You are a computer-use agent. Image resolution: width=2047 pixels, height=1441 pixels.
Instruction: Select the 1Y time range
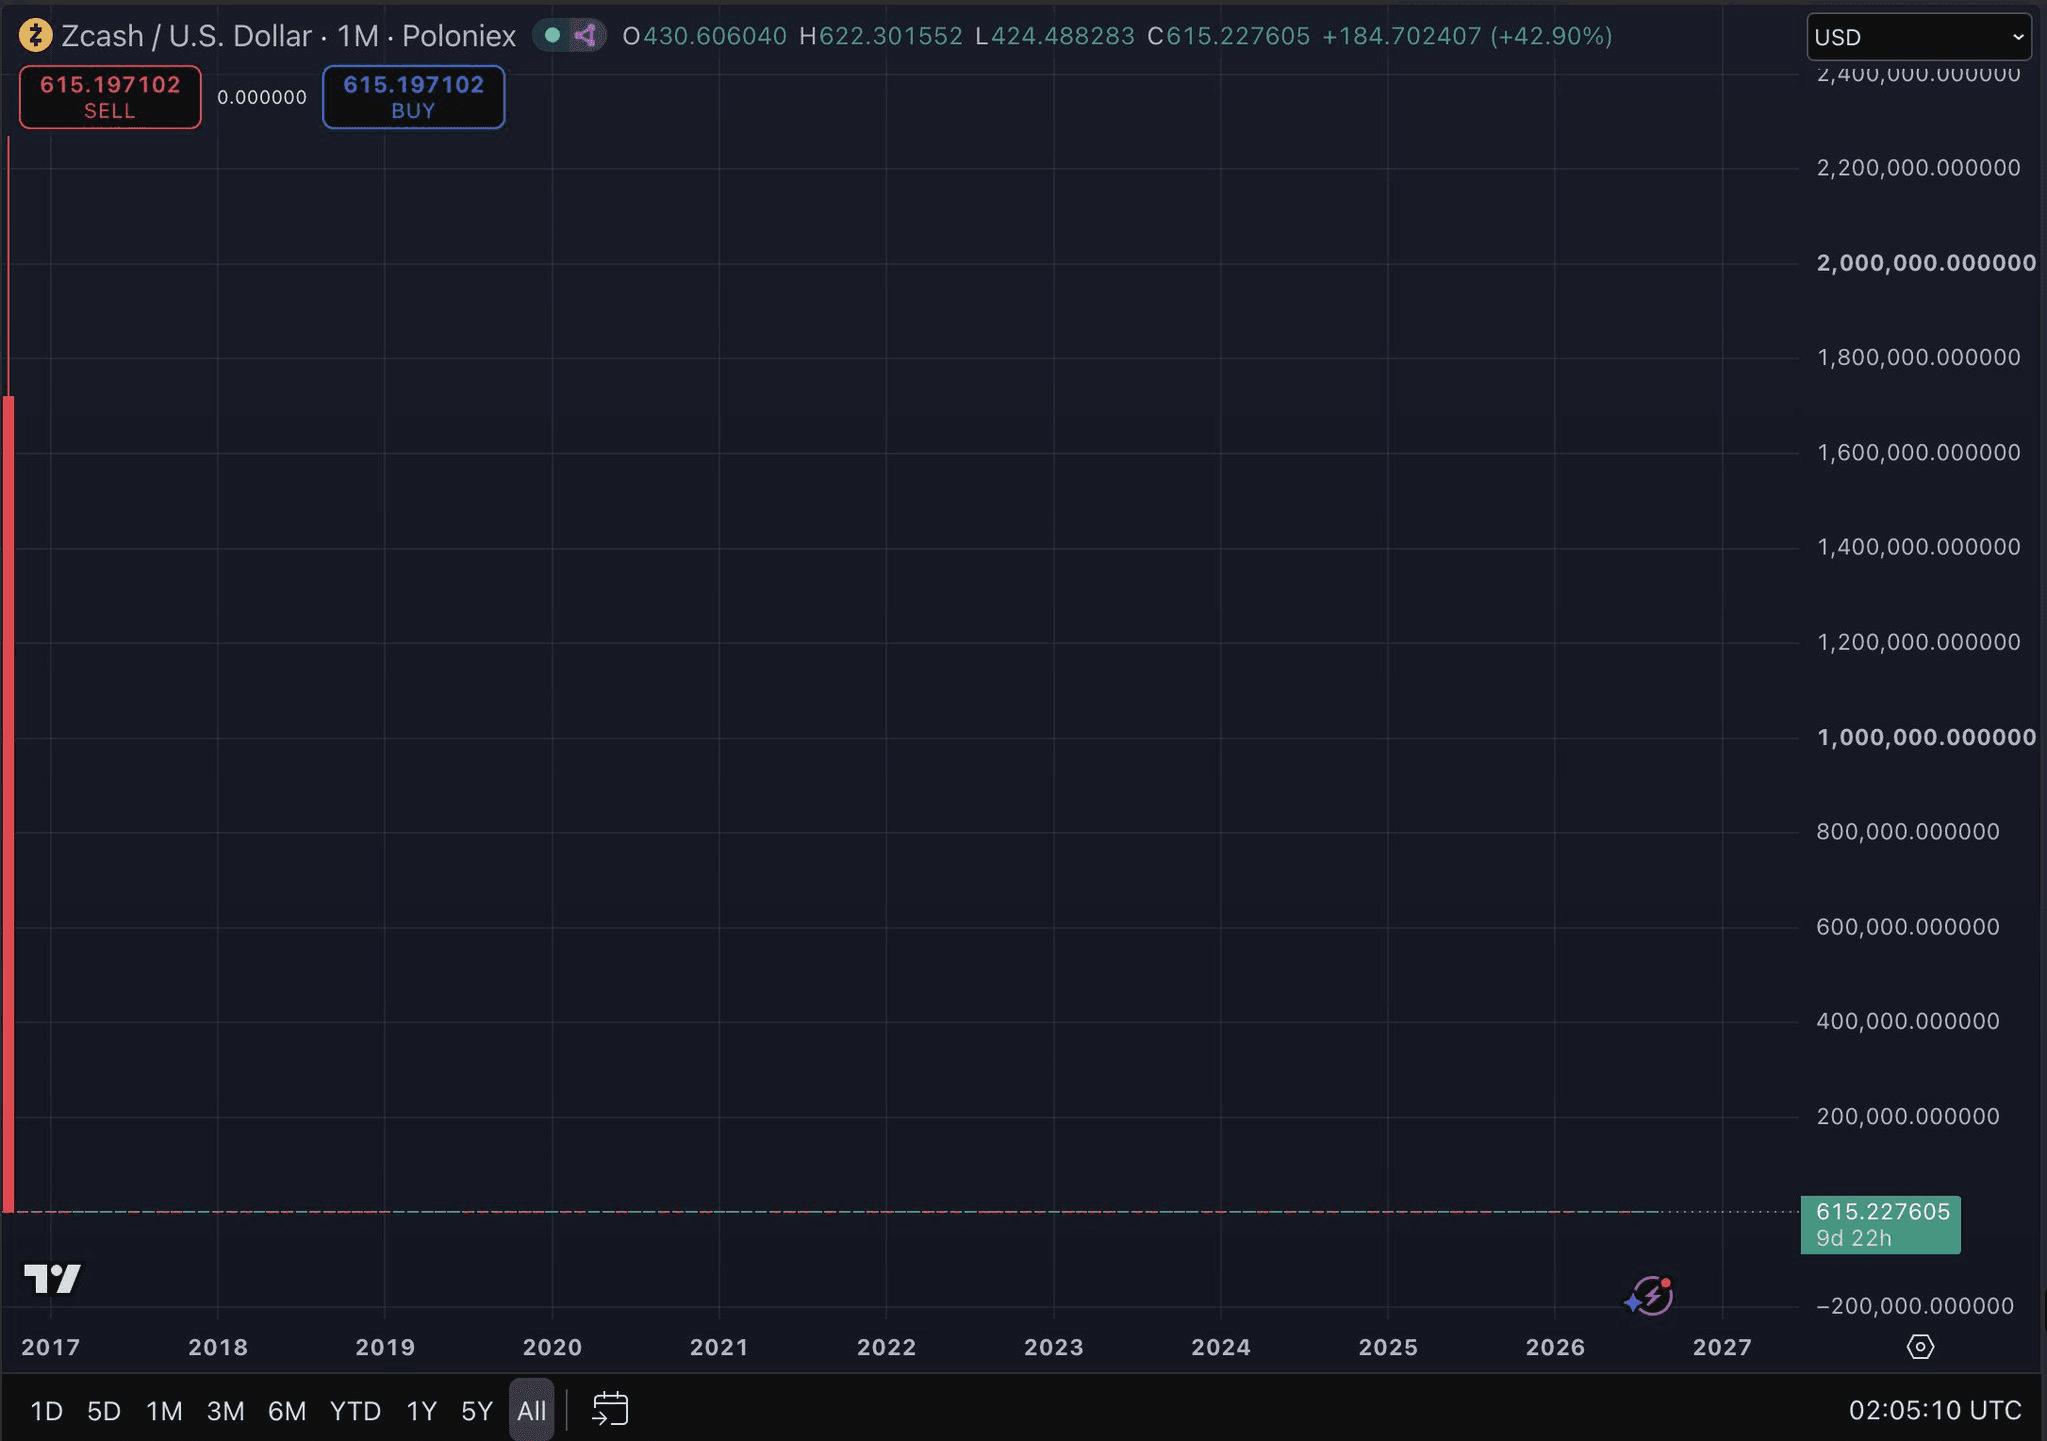coord(421,1411)
